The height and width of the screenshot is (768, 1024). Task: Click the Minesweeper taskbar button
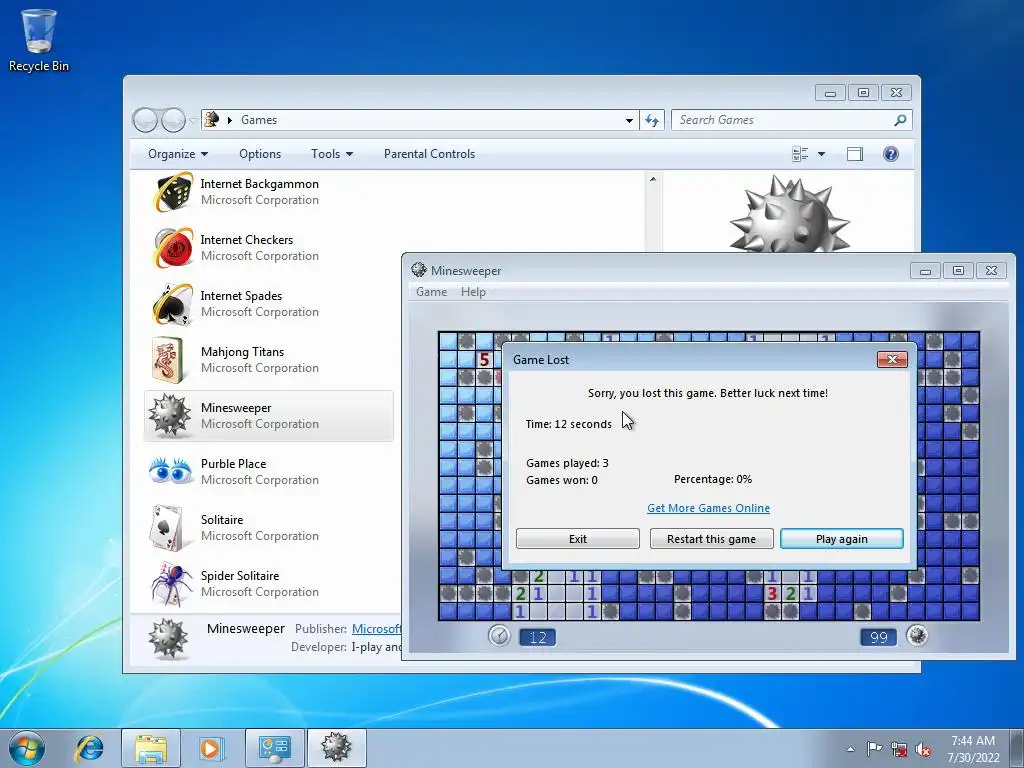click(x=336, y=748)
